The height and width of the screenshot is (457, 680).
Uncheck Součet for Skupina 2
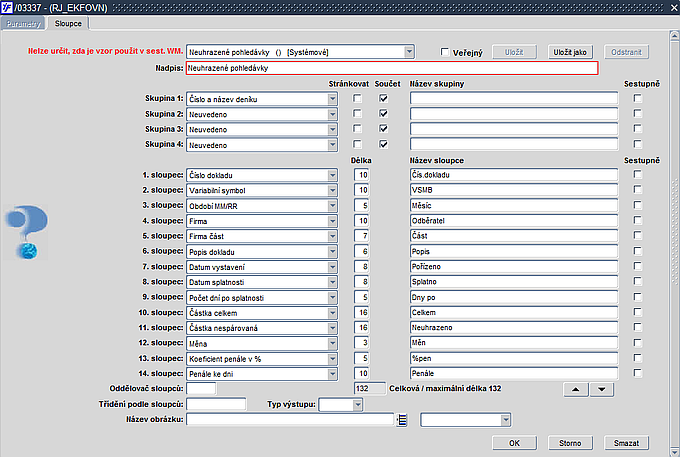[383, 114]
